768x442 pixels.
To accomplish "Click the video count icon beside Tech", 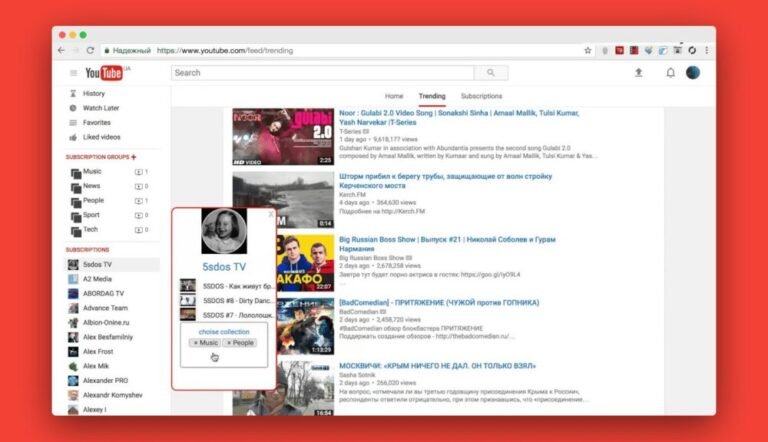I will (139, 230).
